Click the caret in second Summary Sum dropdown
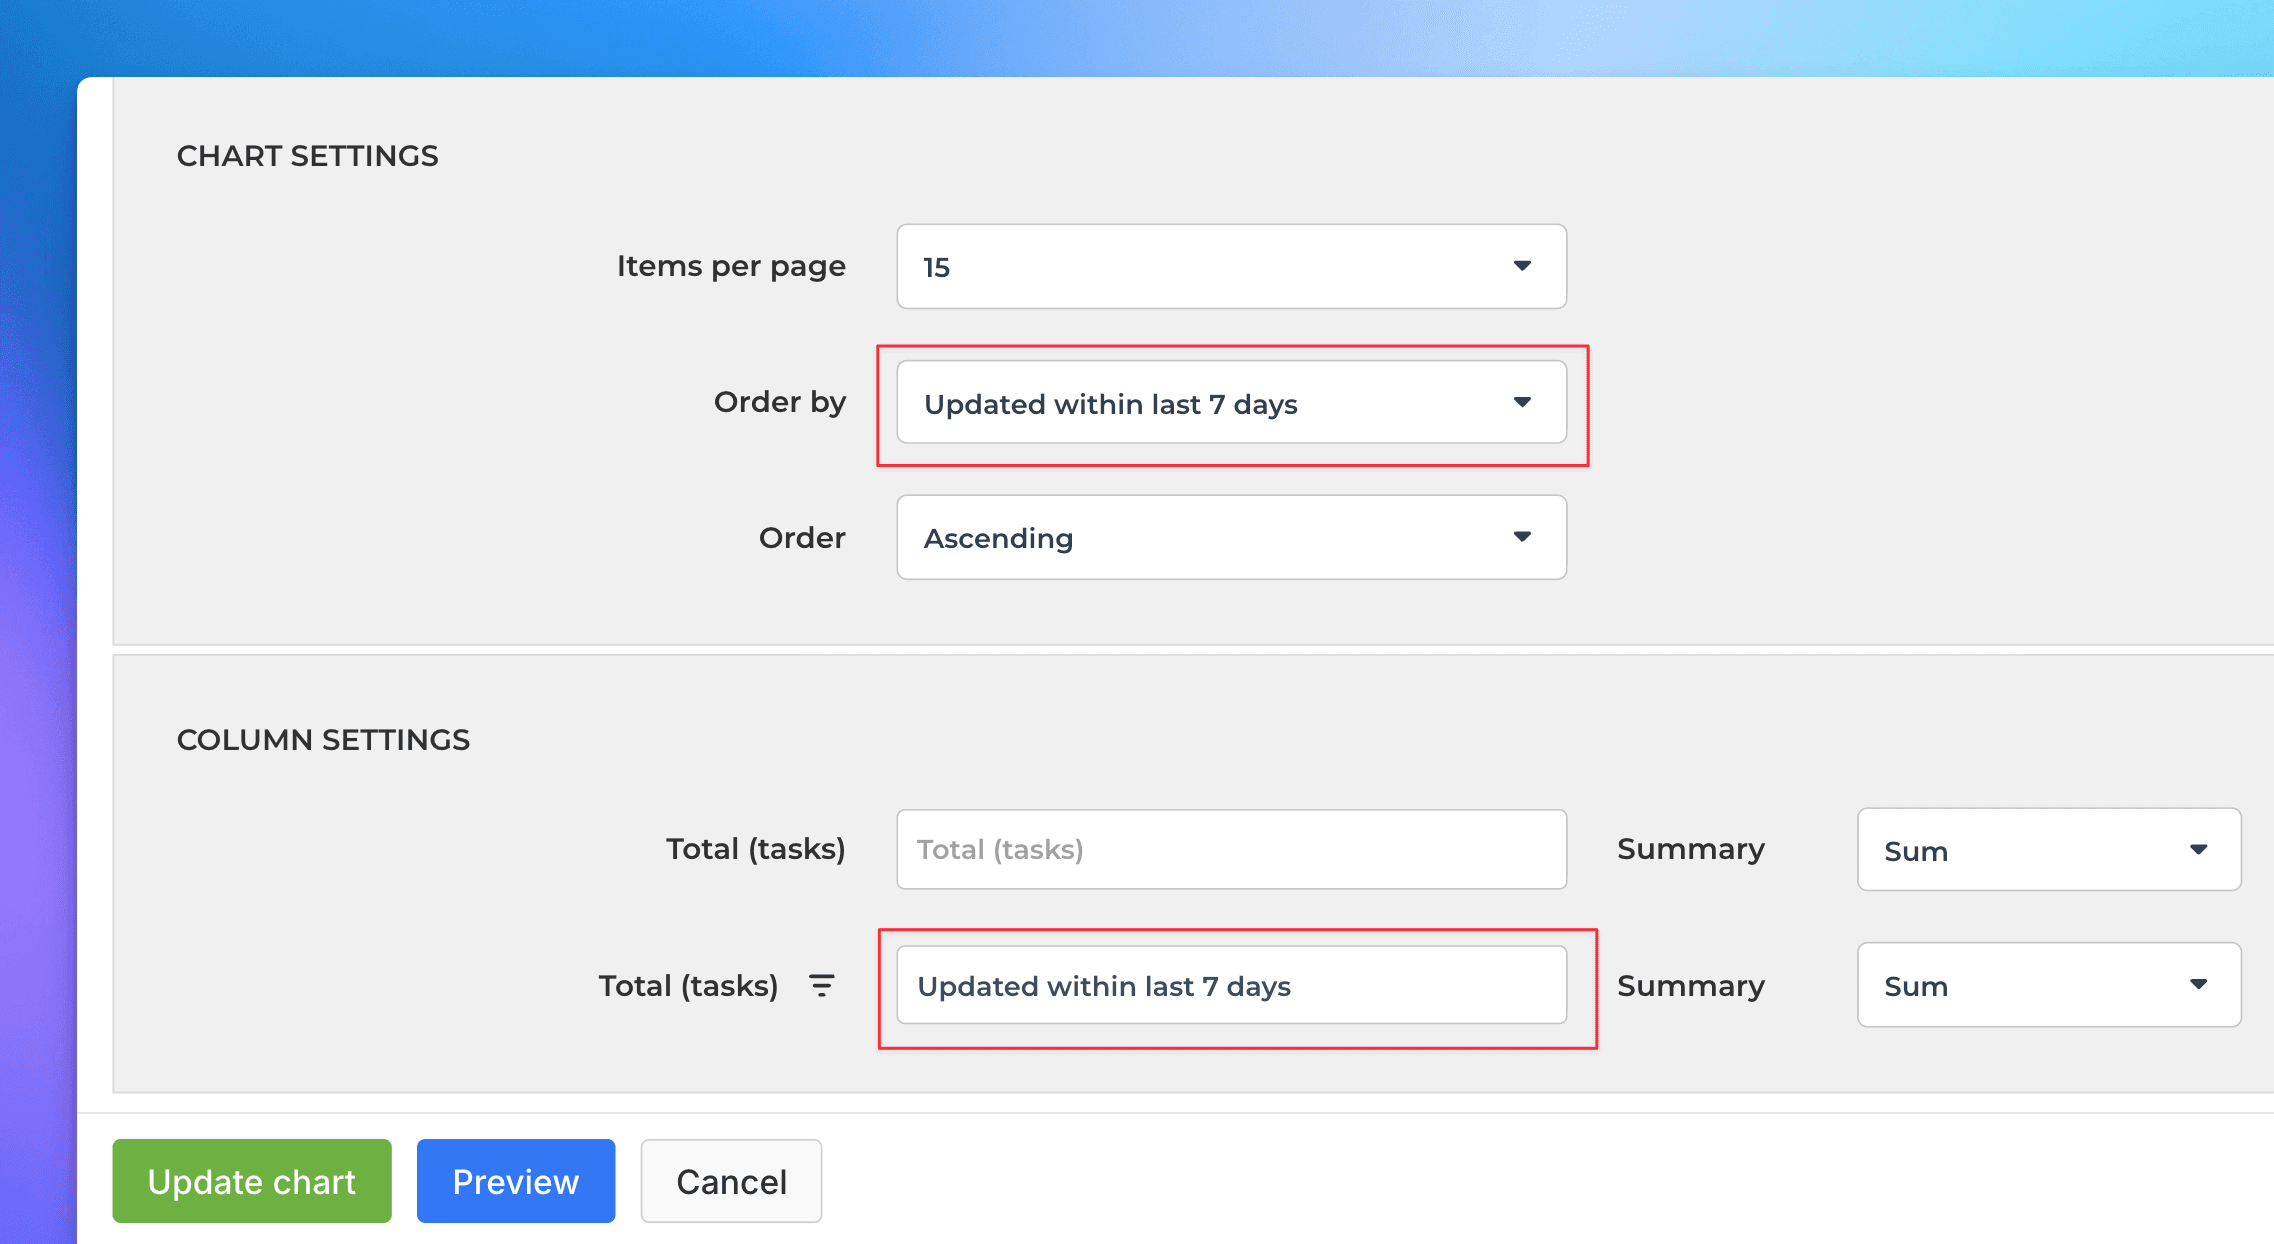 (x=2197, y=985)
